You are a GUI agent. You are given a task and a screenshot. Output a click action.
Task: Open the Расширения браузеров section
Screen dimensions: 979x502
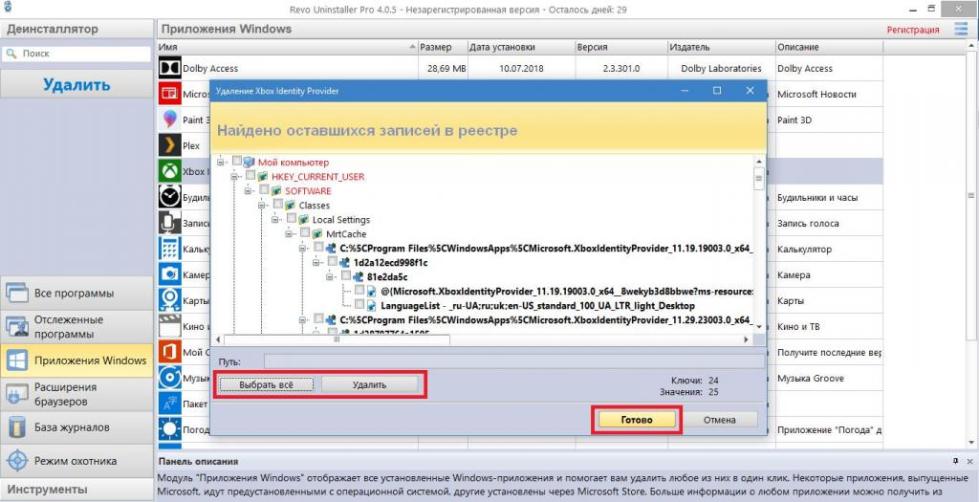[x=77, y=394]
